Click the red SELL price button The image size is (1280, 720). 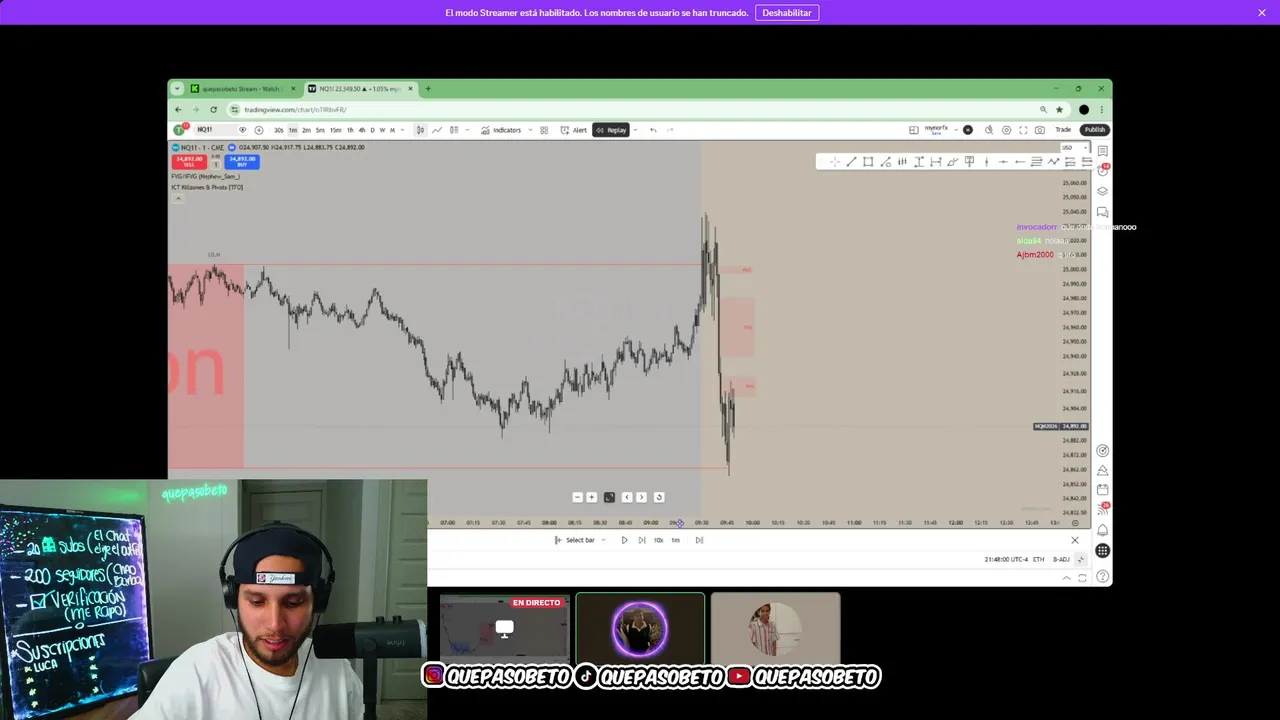[x=188, y=161]
